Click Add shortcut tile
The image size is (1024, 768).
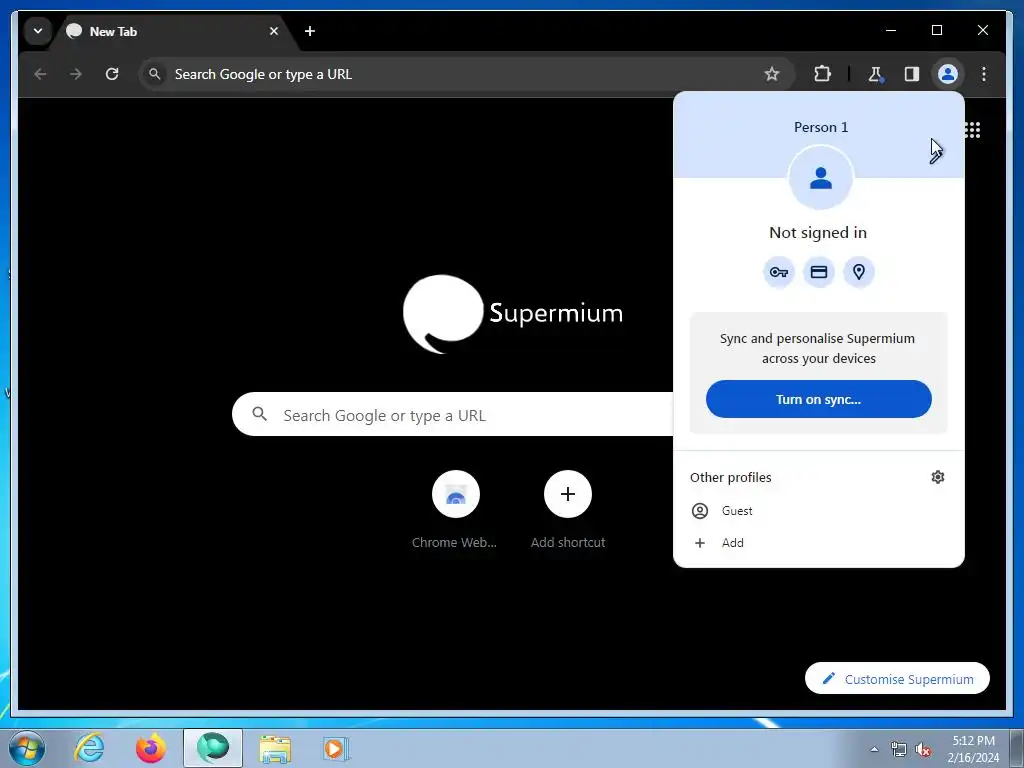pyautogui.click(x=568, y=510)
